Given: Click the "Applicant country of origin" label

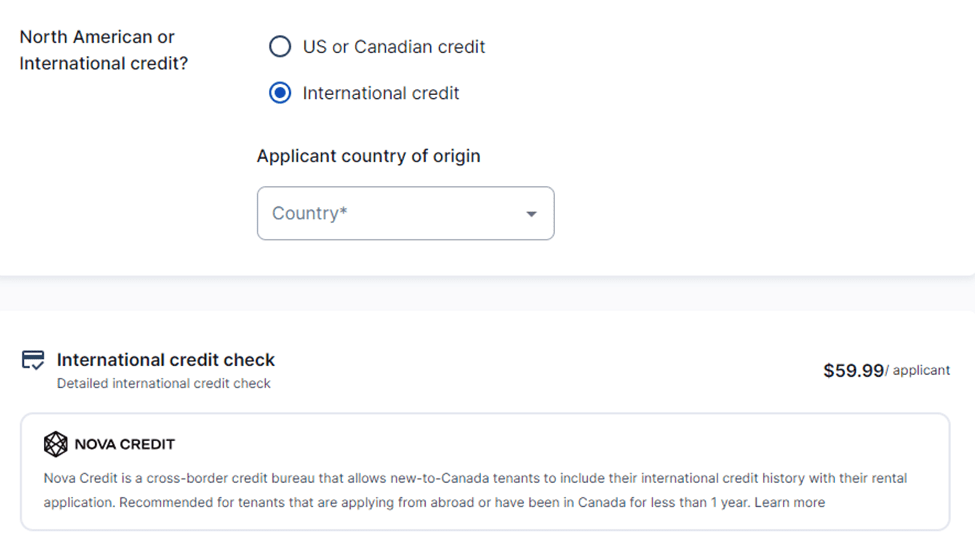Looking at the screenshot, I should pos(368,156).
